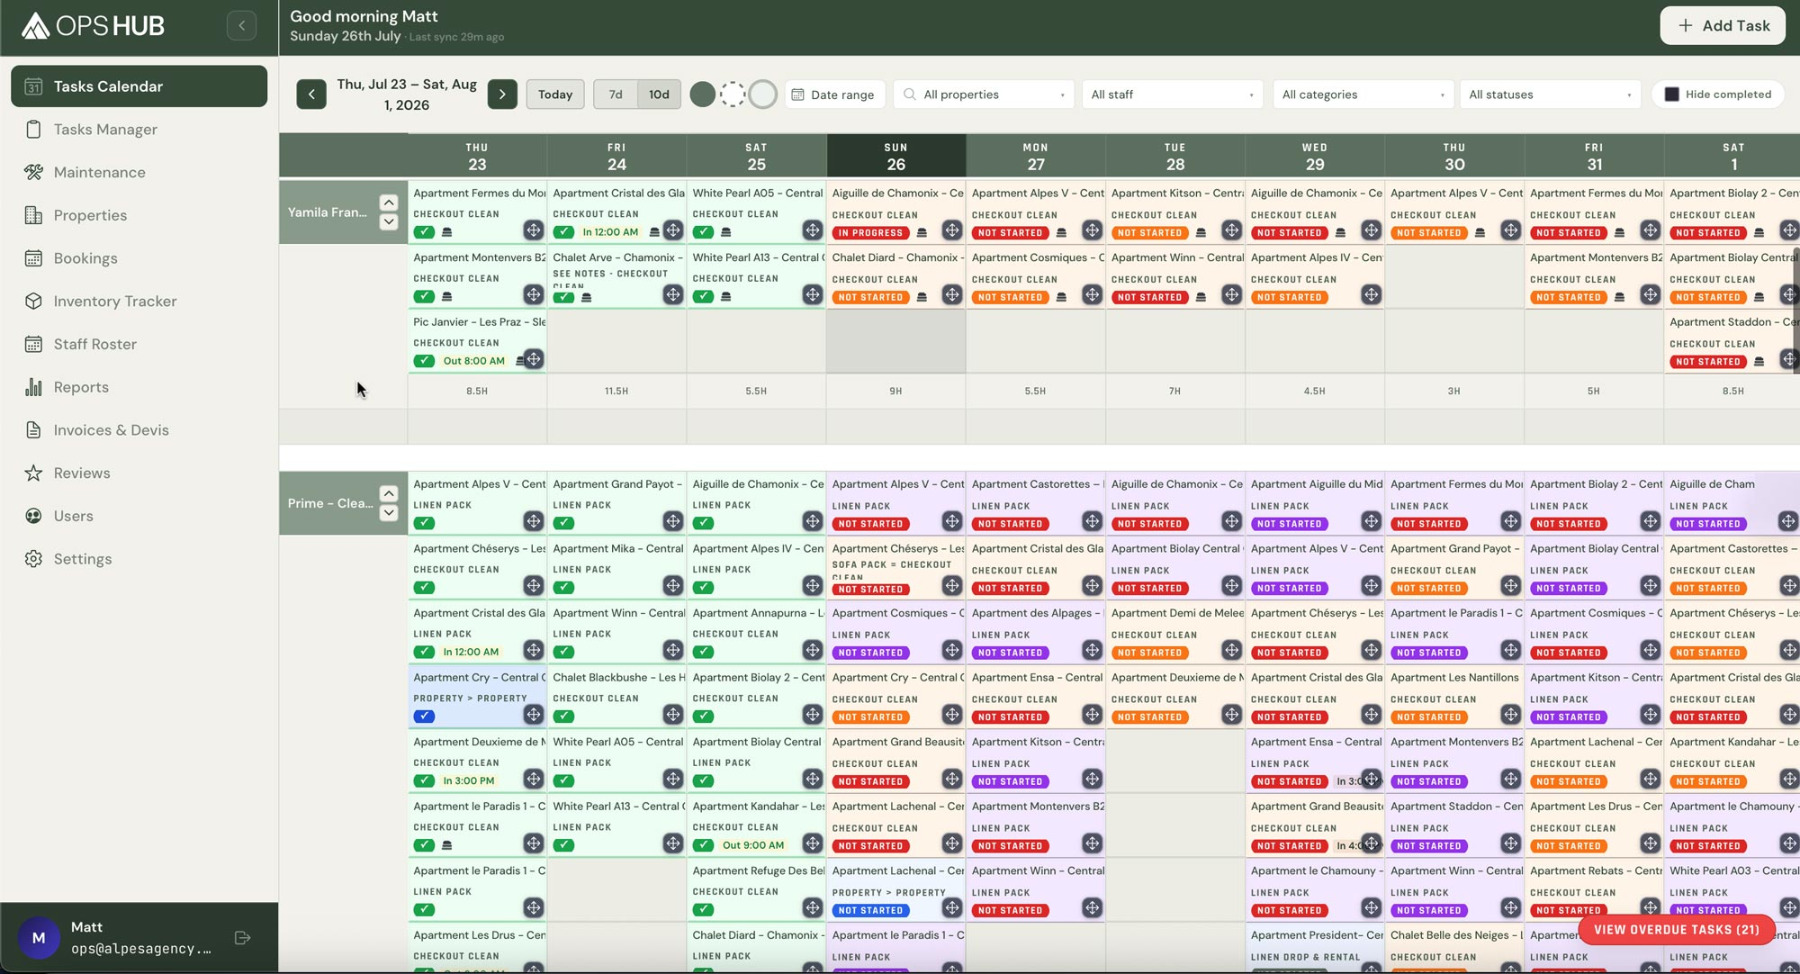Open the Date range picker
This screenshot has width=1800, height=974.
pos(834,94)
